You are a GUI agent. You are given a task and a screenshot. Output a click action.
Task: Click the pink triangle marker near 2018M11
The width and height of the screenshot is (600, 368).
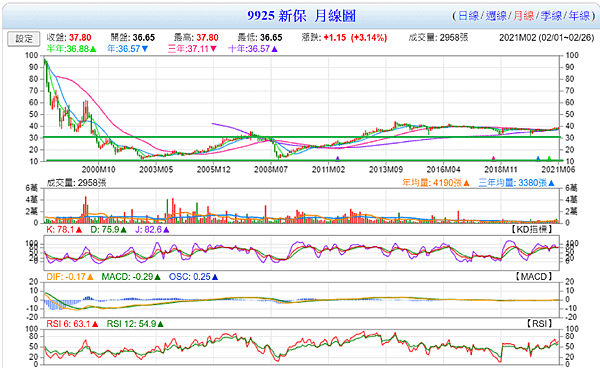(493, 158)
